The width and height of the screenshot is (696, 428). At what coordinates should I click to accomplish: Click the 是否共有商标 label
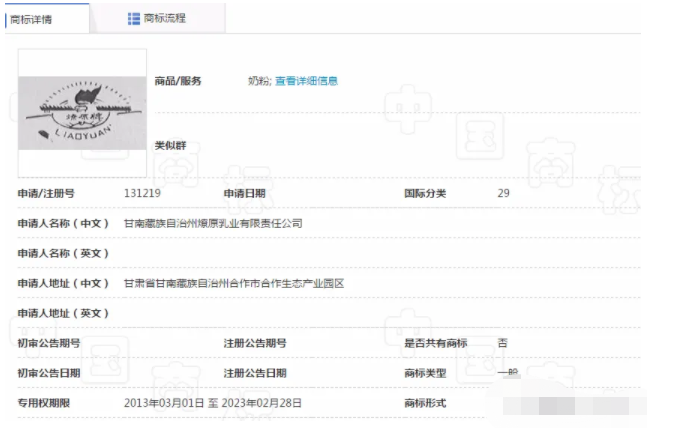coord(436,343)
